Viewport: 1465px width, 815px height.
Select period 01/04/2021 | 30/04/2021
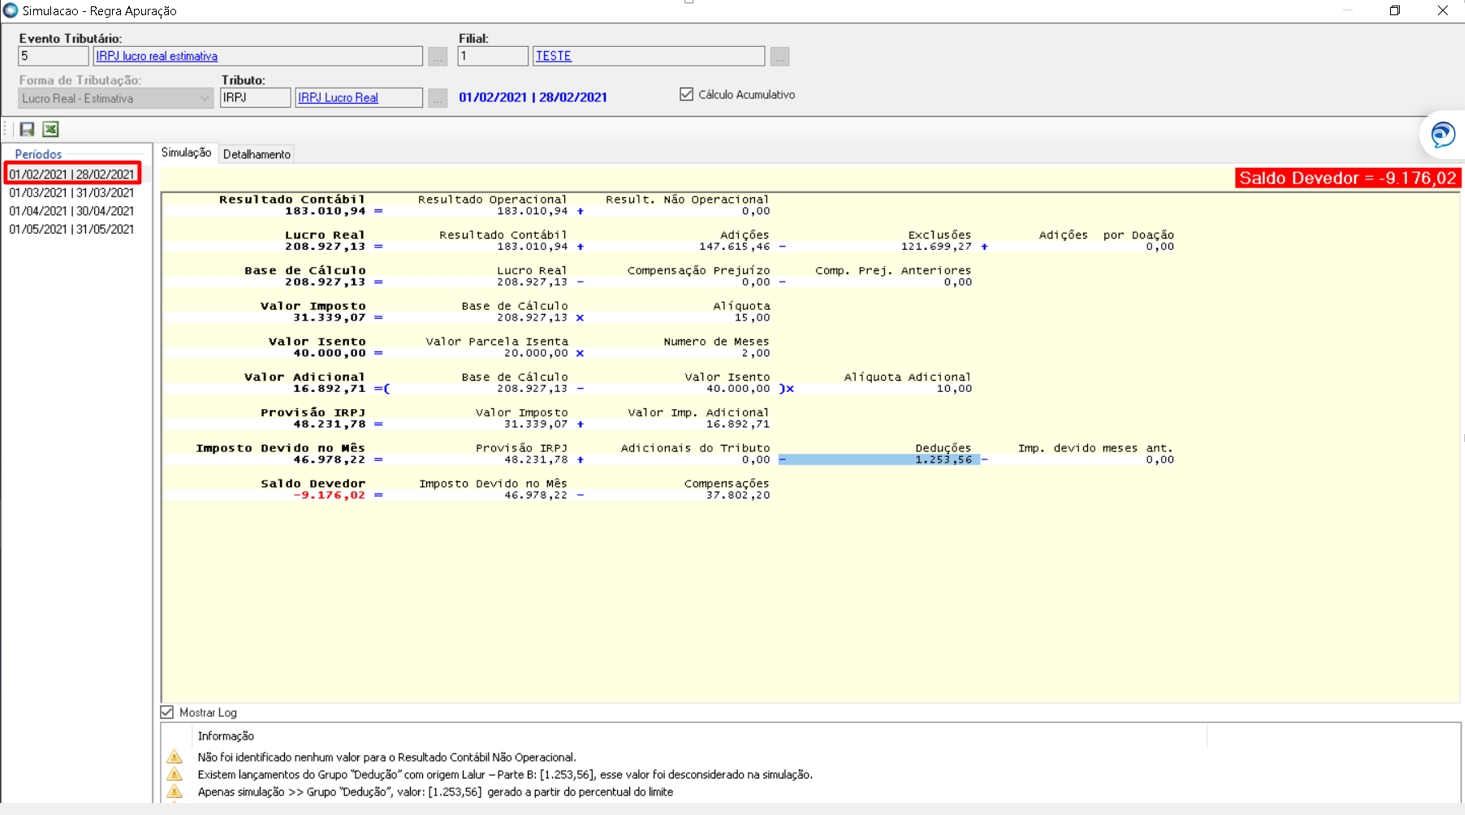(x=72, y=211)
